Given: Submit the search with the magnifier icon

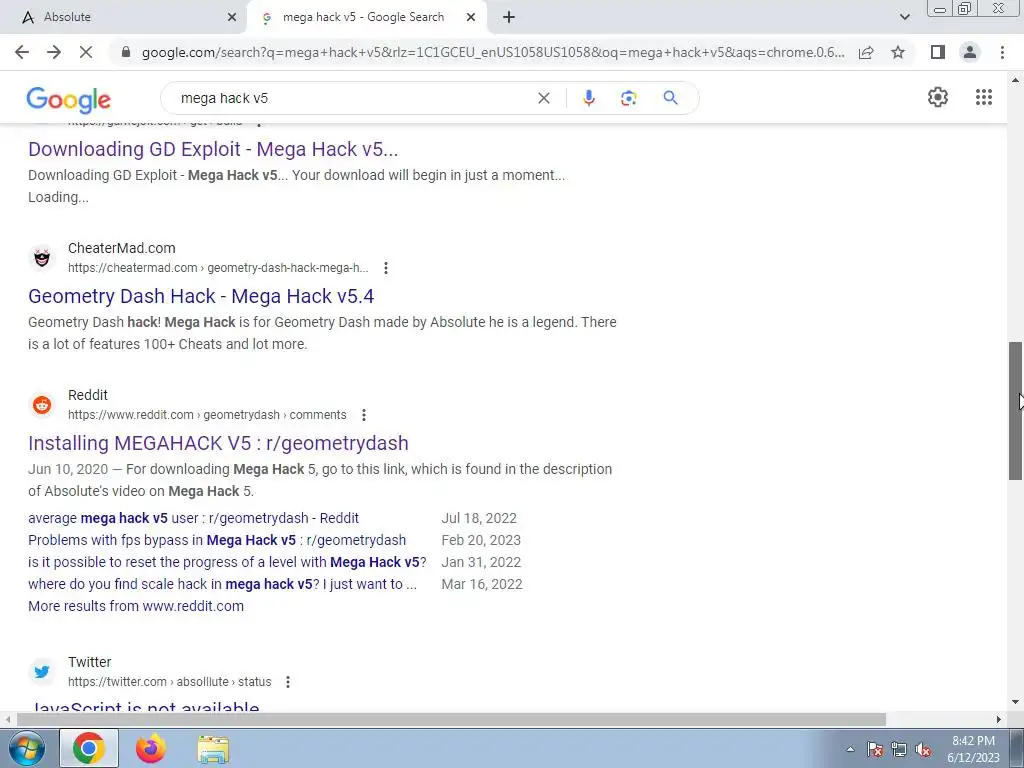Looking at the screenshot, I should tap(670, 98).
